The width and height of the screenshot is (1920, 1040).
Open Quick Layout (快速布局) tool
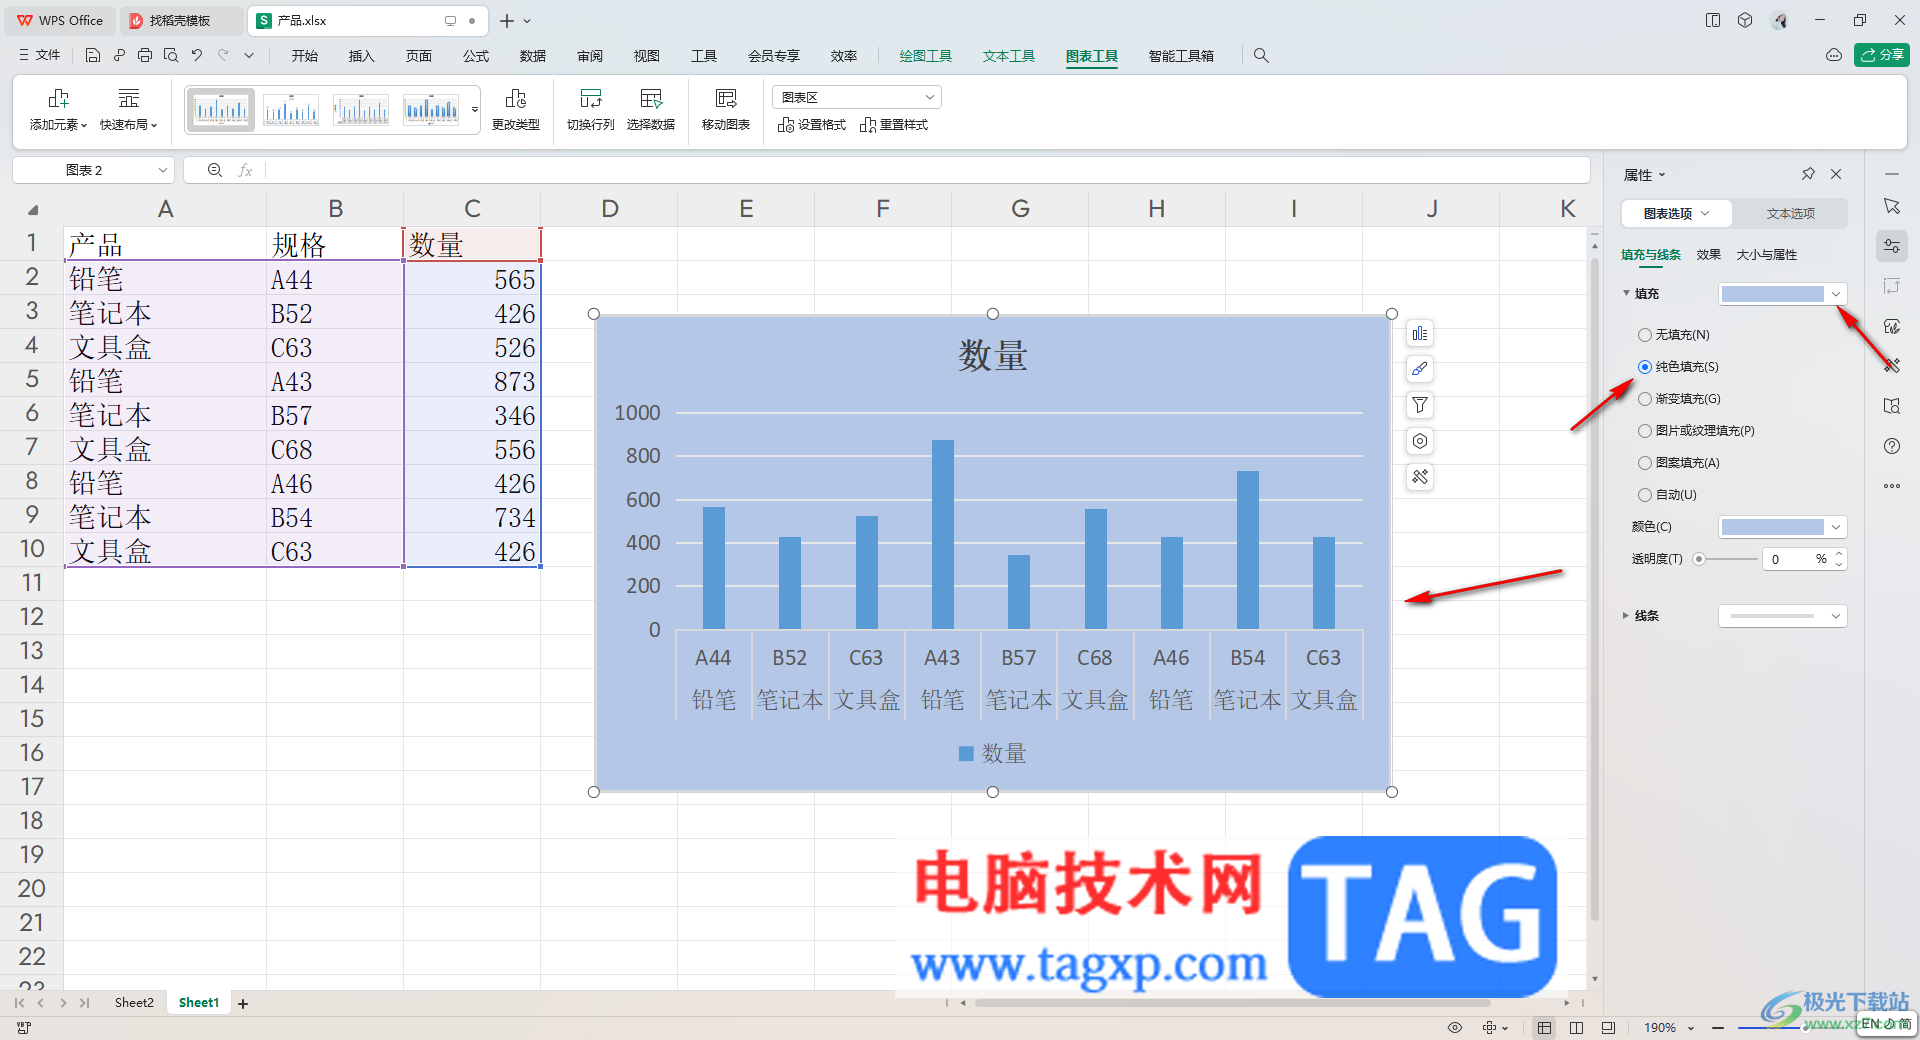[x=128, y=110]
